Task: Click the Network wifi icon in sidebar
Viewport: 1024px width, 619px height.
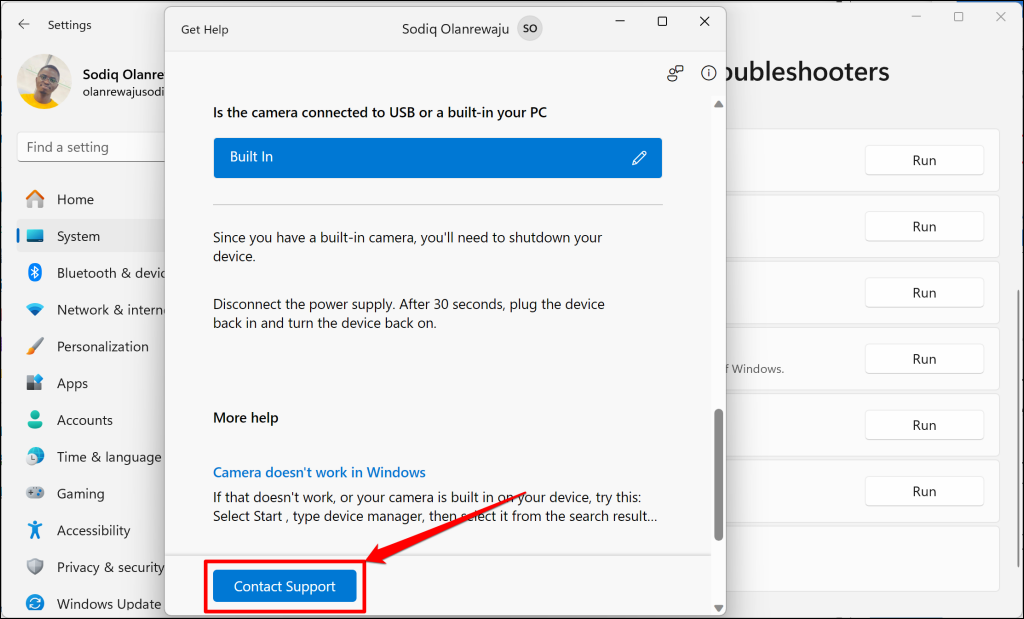Action: pos(35,310)
